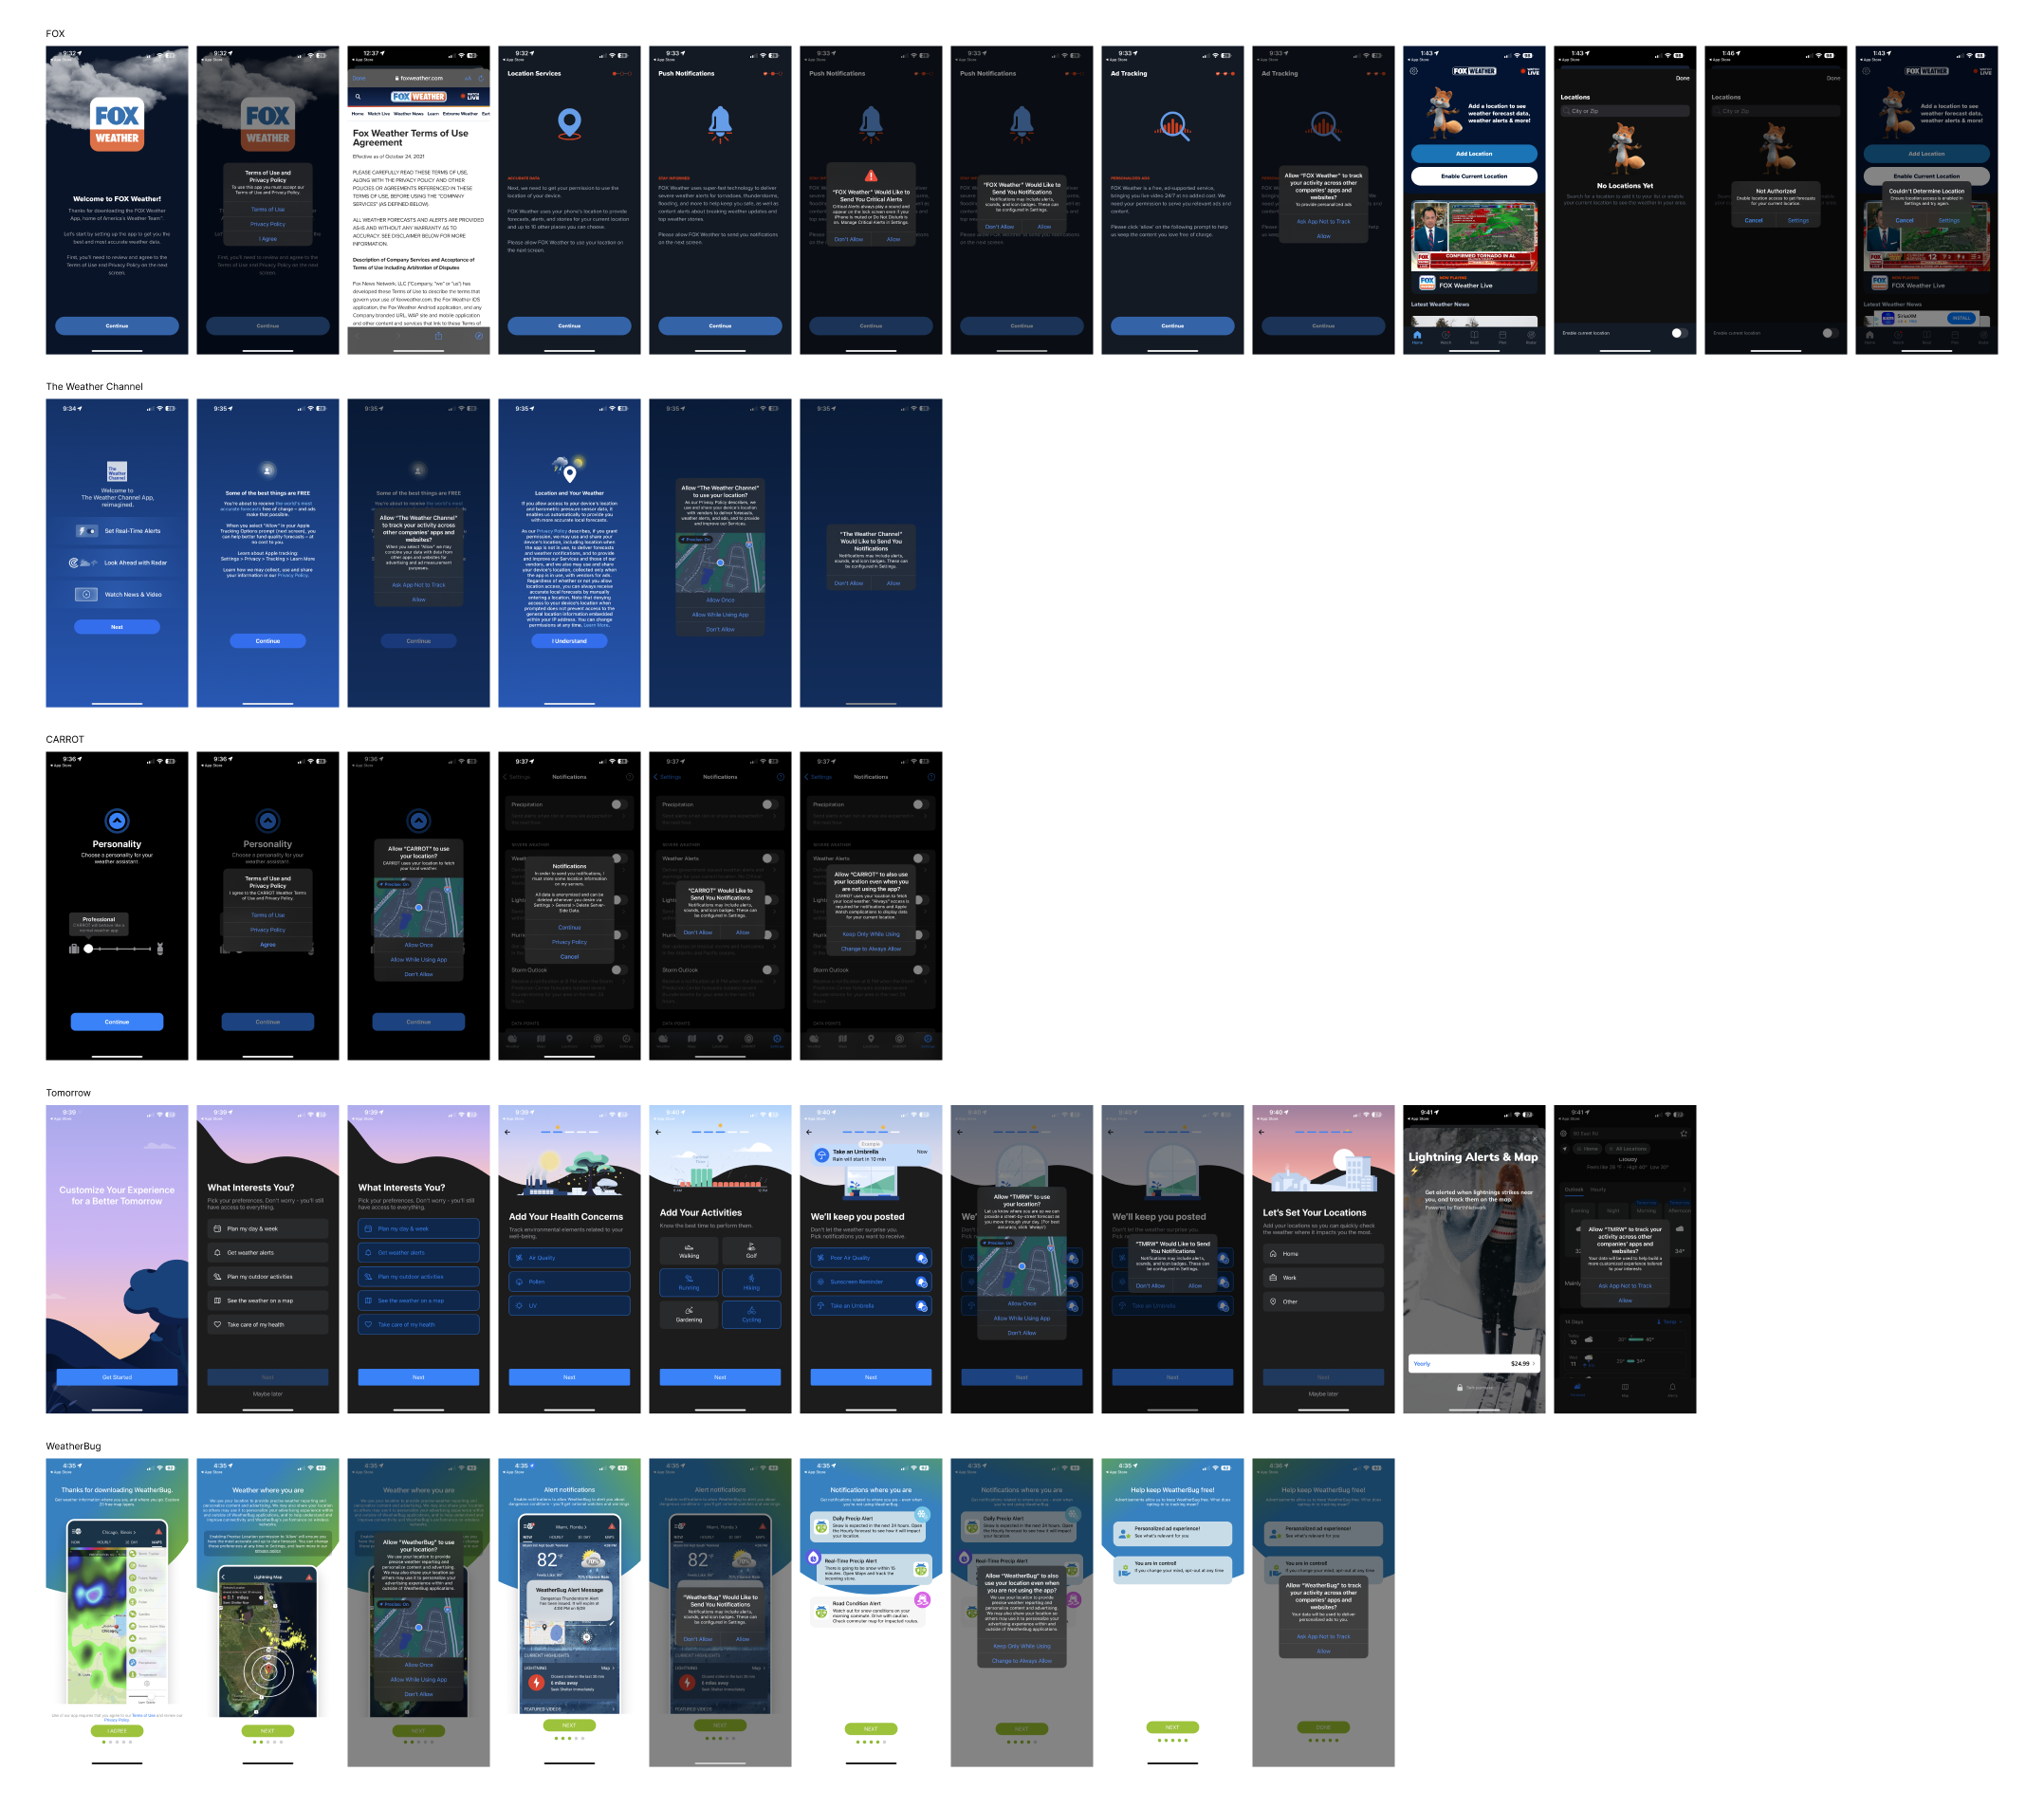Tap the briefcase icon in Work row
This screenshot has height=1808, width=2044.
click(1273, 1278)
